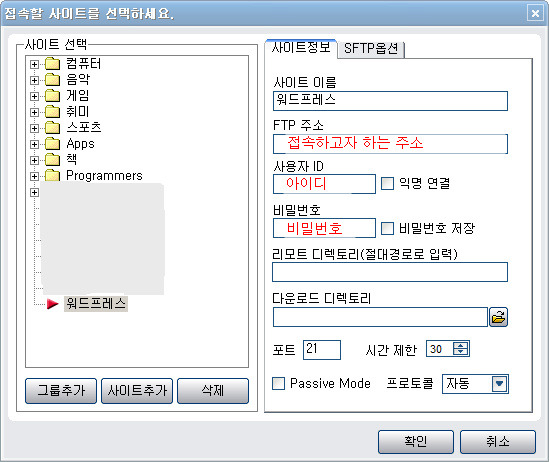Screen dimensions: 549x462
Task: Expand the 취미 folder node
Action: tap(34, 112)
